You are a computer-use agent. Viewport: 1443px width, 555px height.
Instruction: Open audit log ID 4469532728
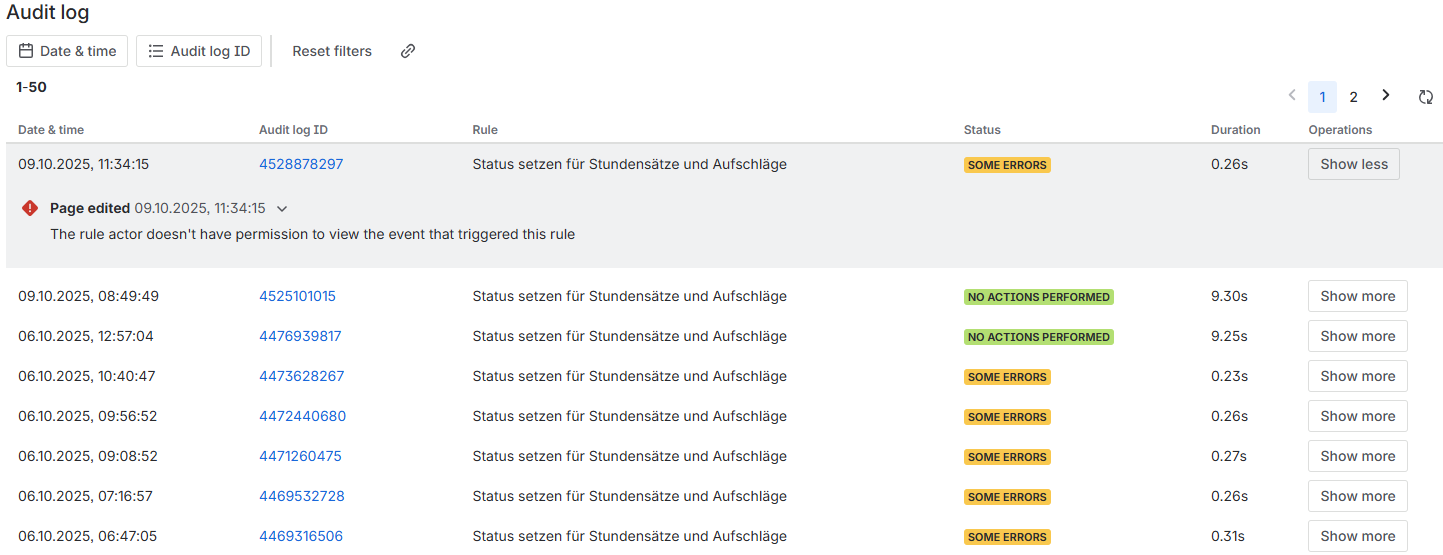(302, 496)
